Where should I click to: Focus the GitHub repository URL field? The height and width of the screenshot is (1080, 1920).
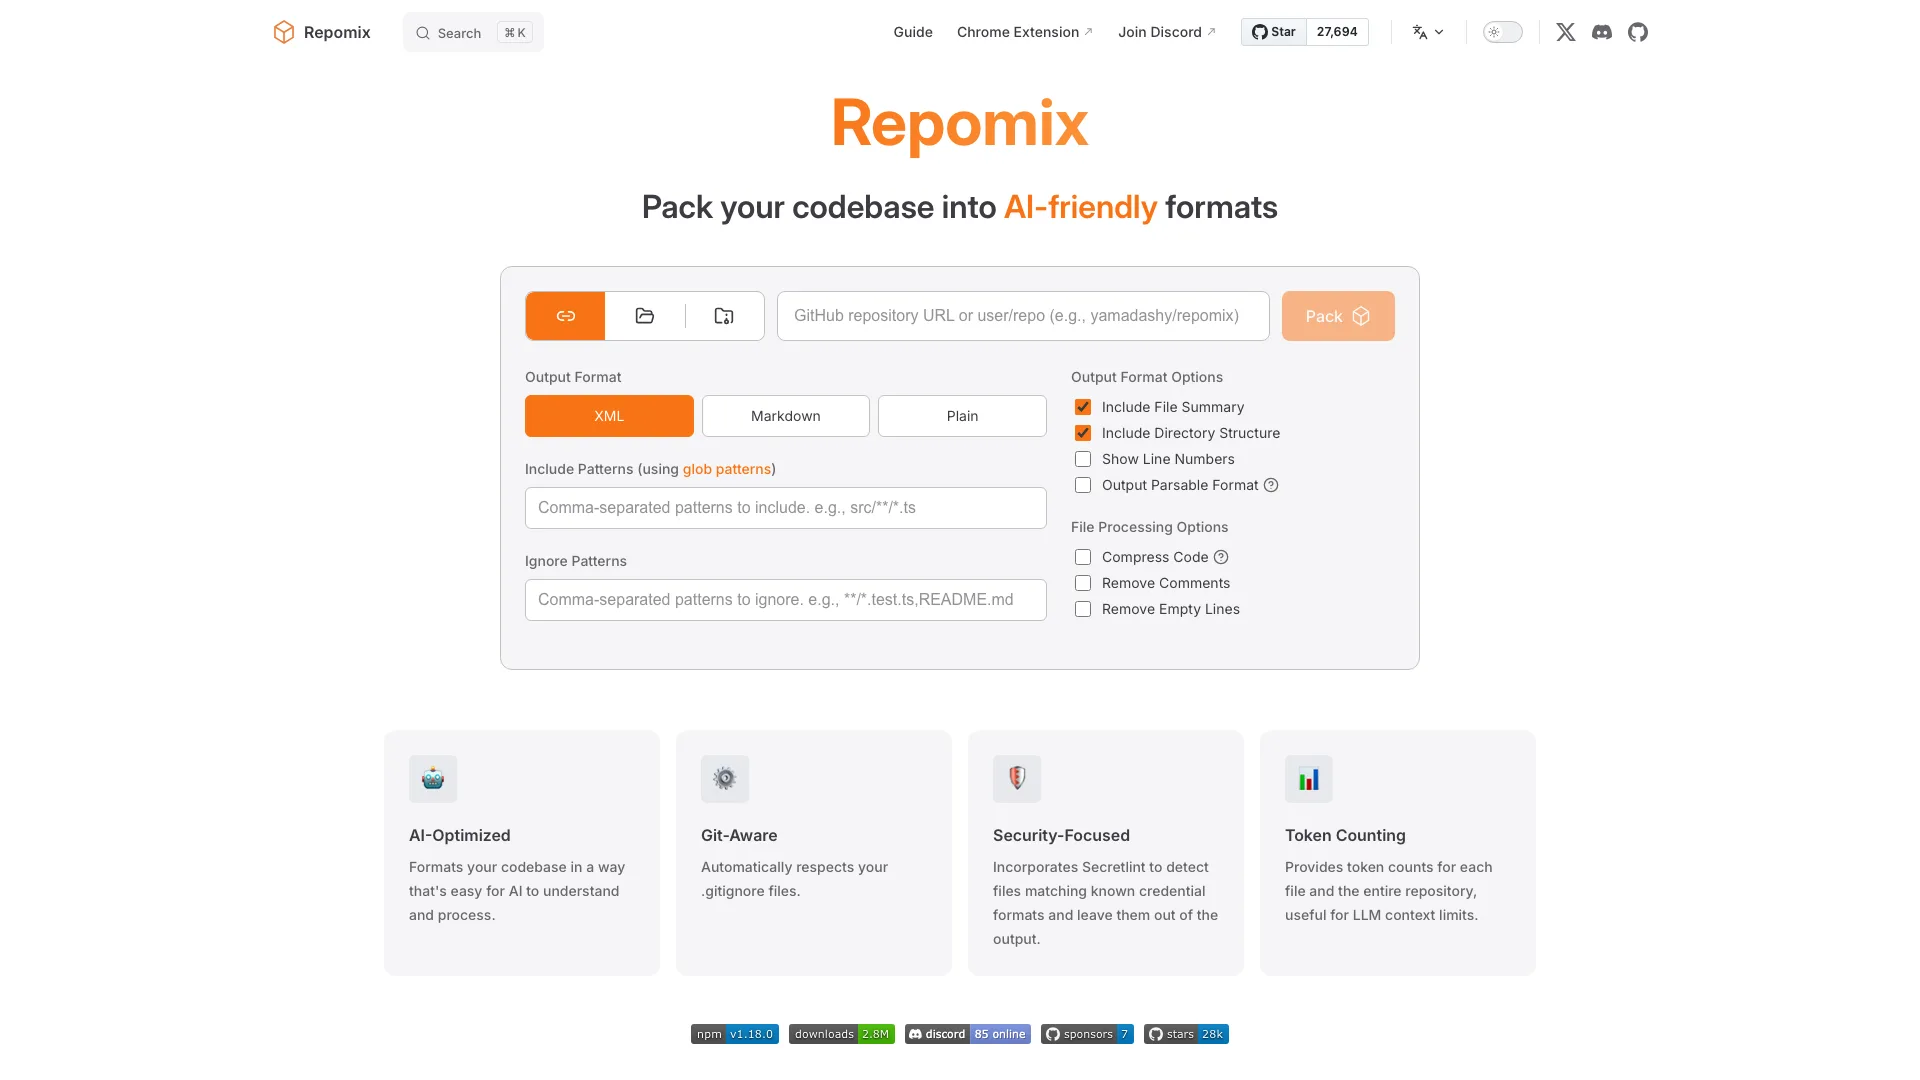coord(1023,316)
